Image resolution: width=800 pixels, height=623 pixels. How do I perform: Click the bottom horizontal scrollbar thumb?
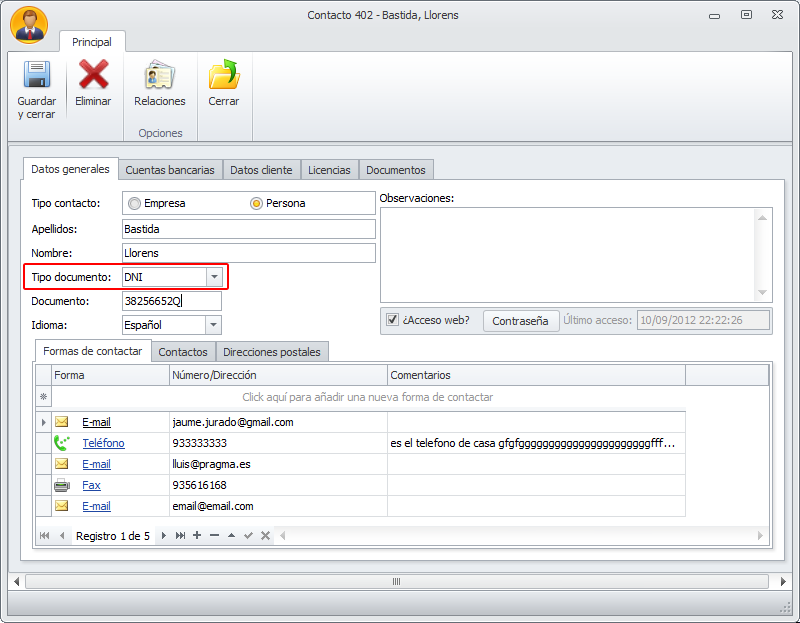396,581
